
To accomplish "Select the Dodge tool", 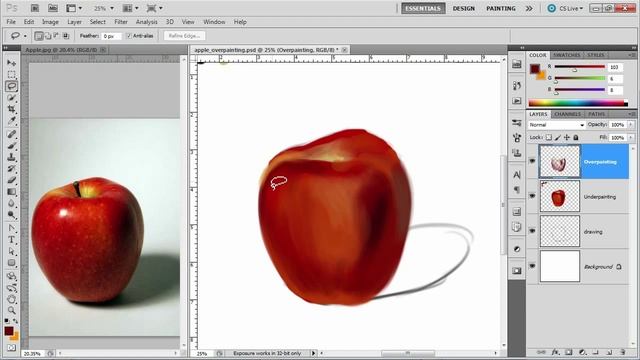I will pos(11,215).
